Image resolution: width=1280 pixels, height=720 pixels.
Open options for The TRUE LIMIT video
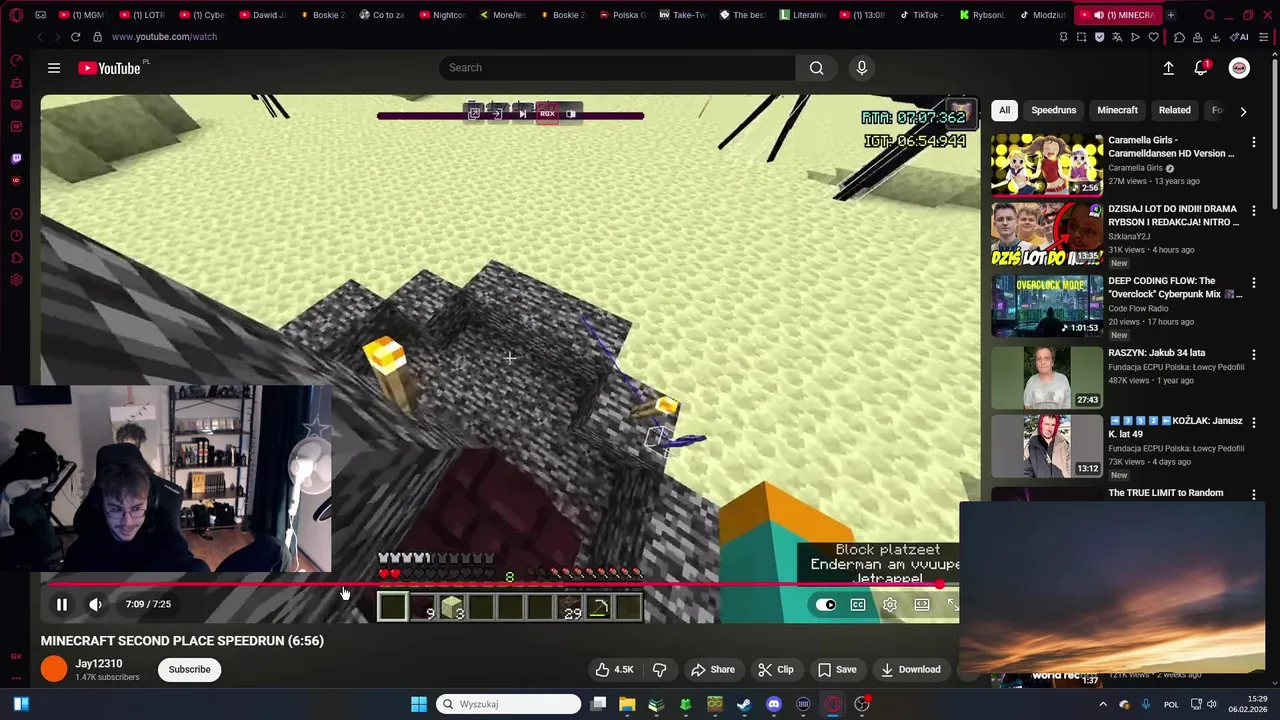[1253, 495]
